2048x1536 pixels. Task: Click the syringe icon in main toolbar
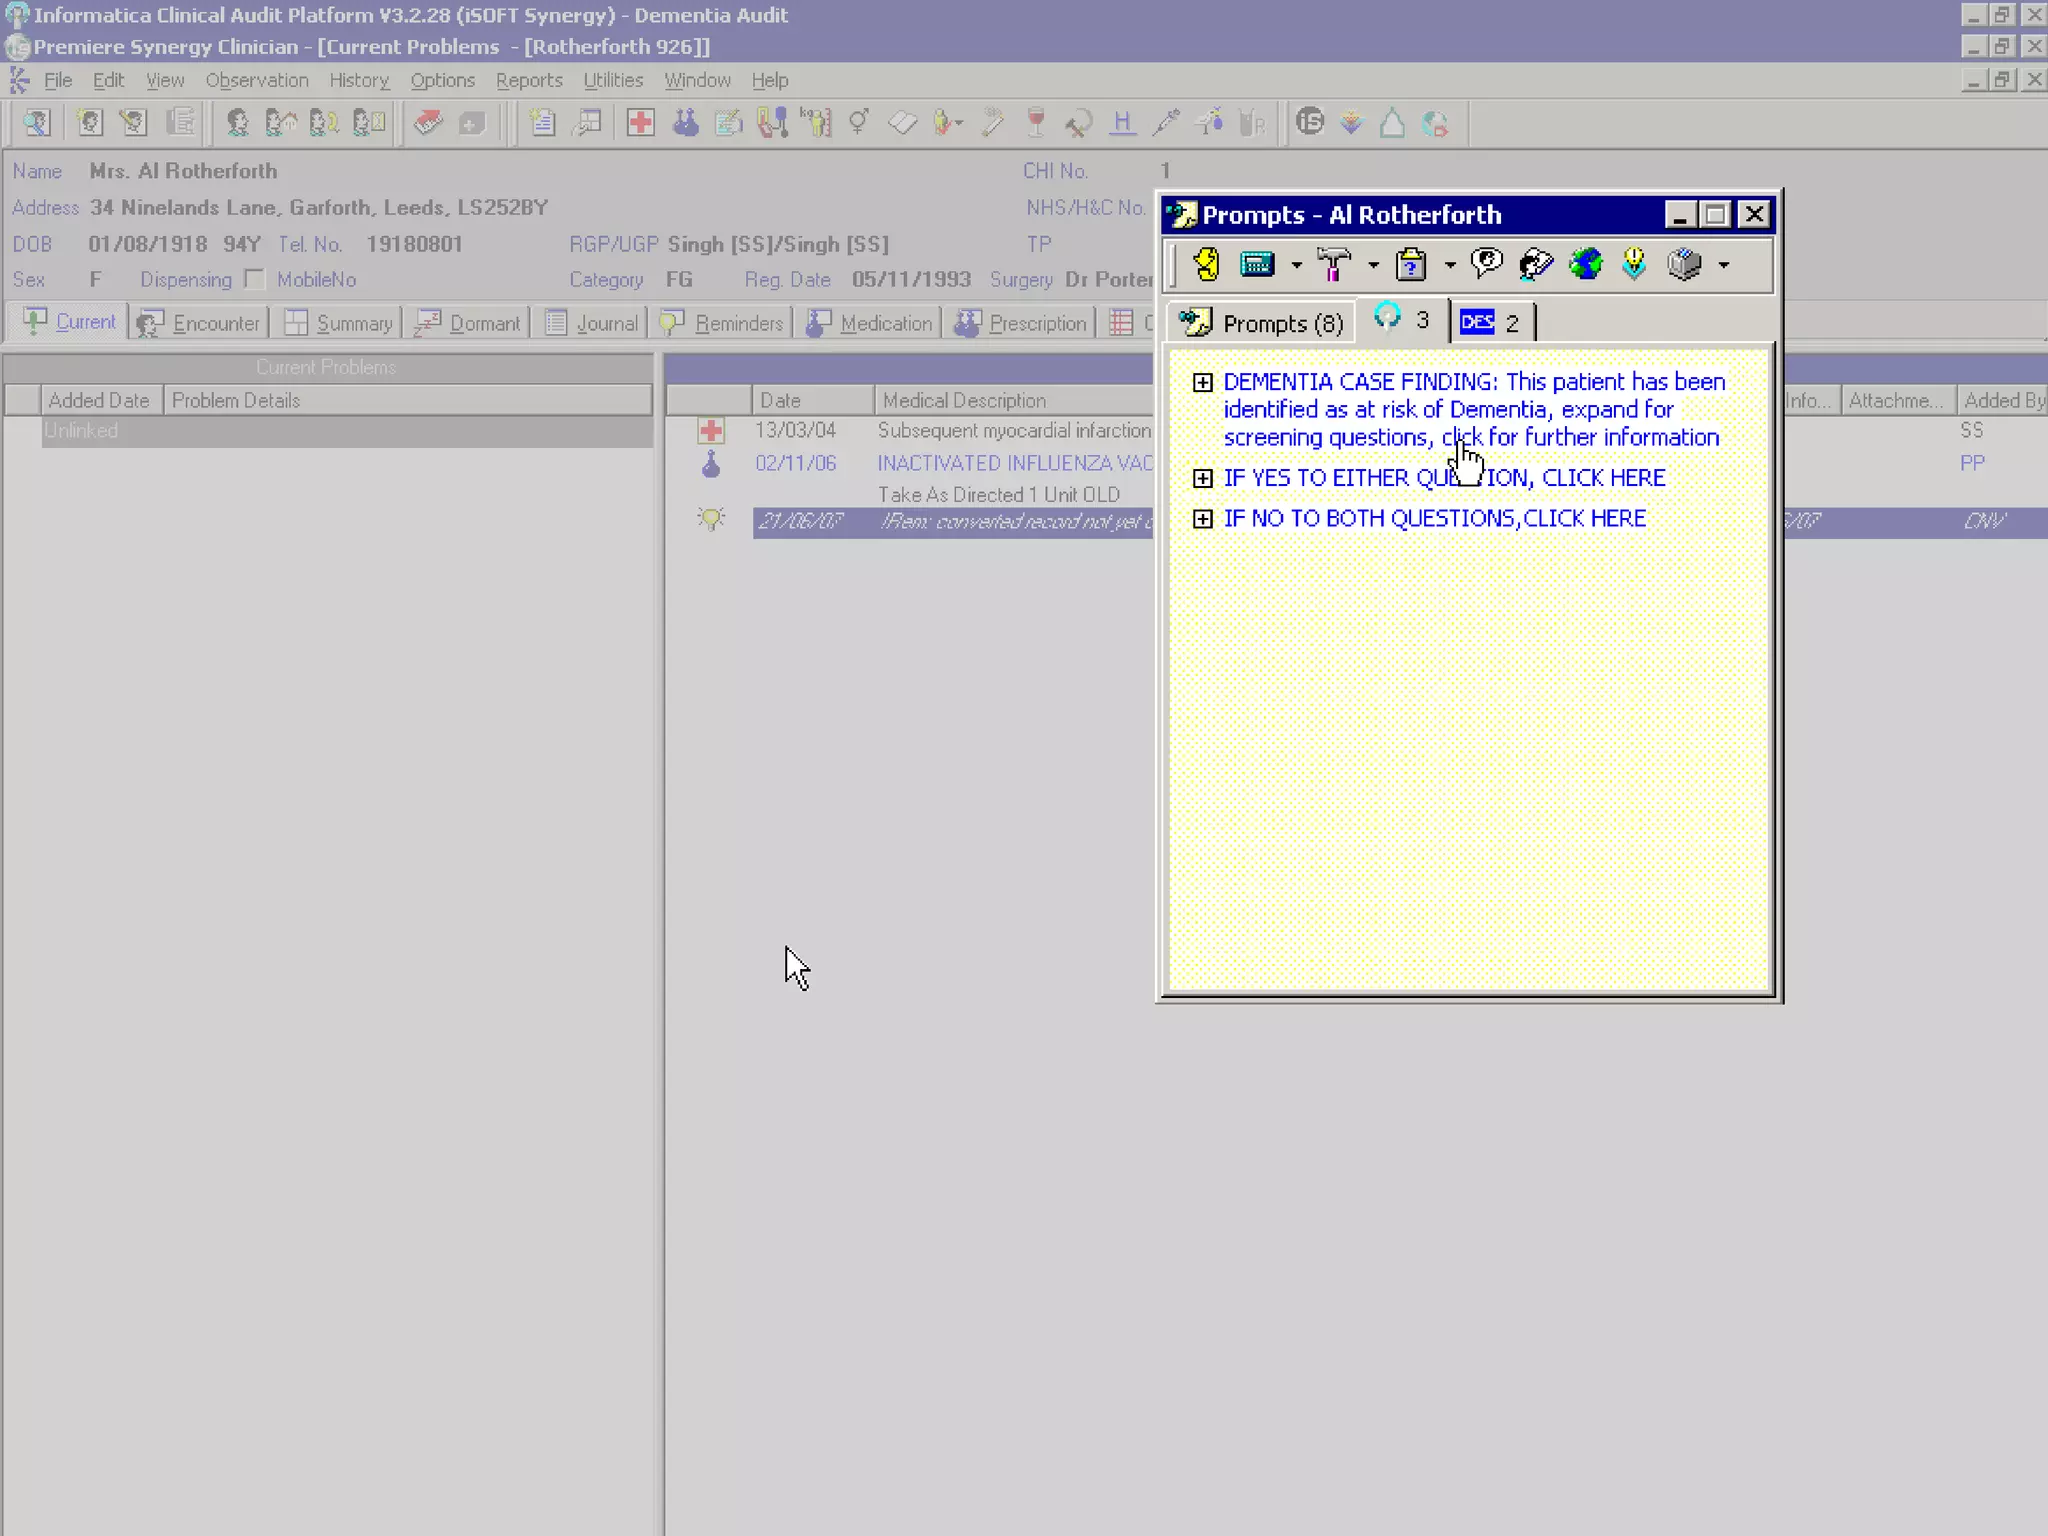point(1166,123)
